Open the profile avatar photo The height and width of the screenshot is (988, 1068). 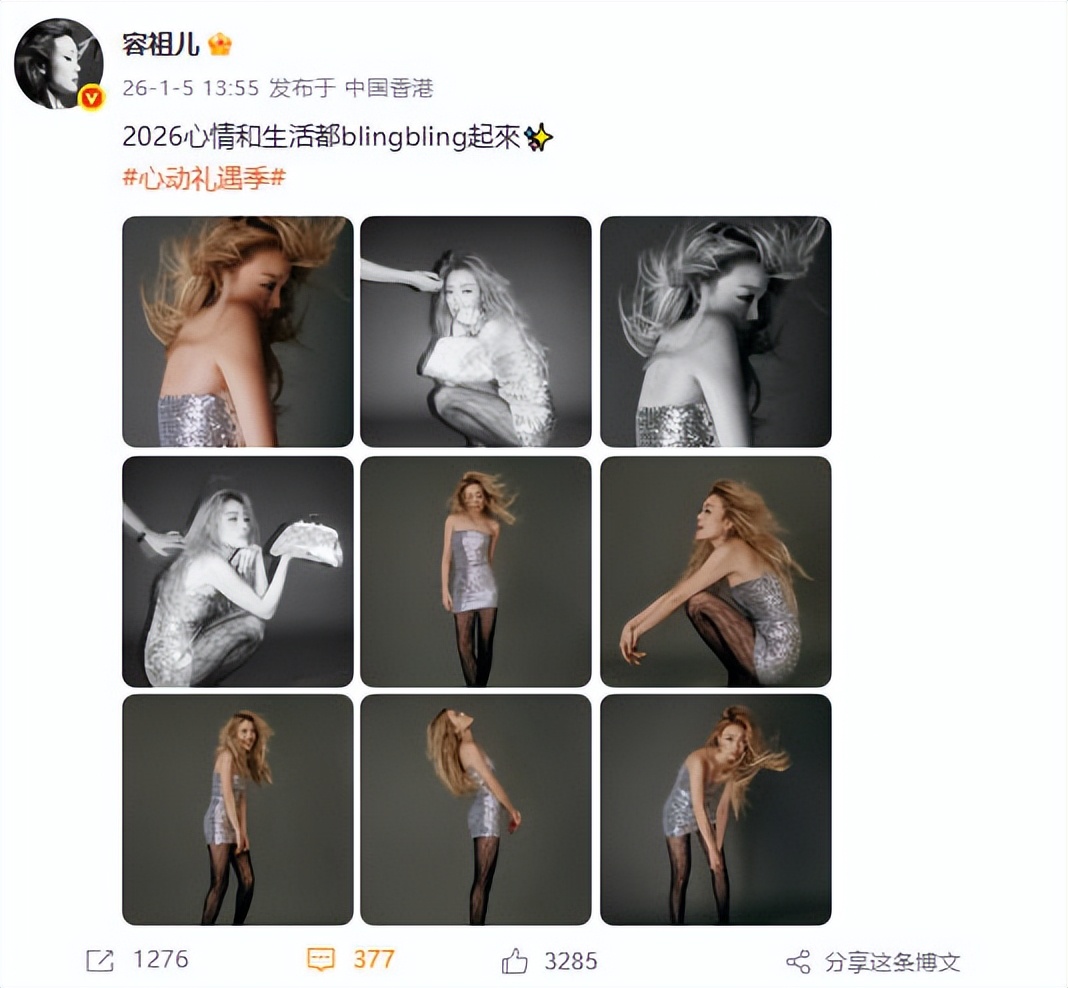[59, 63]
